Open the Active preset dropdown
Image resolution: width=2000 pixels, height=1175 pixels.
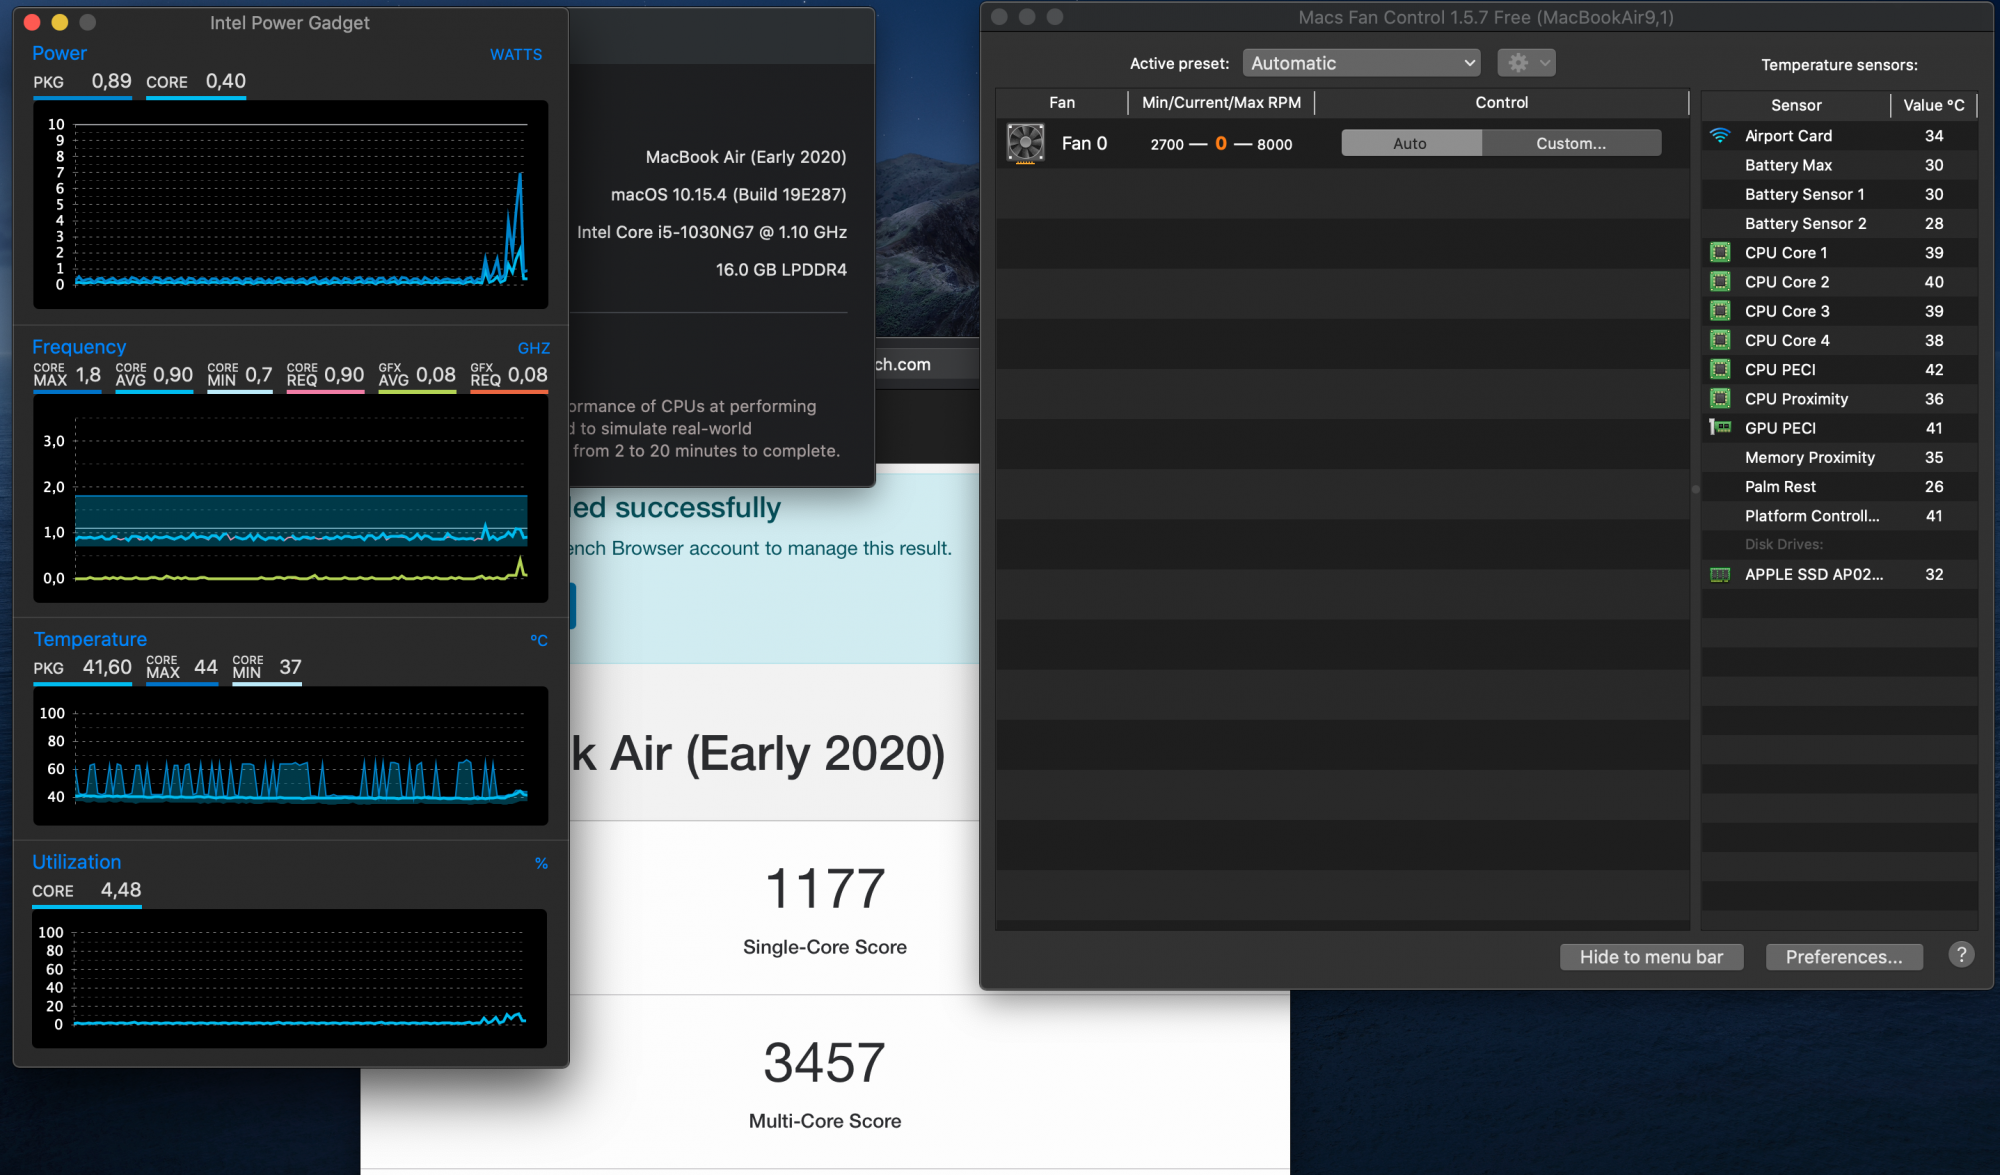pyautogui.click(x=1361, y=63)
